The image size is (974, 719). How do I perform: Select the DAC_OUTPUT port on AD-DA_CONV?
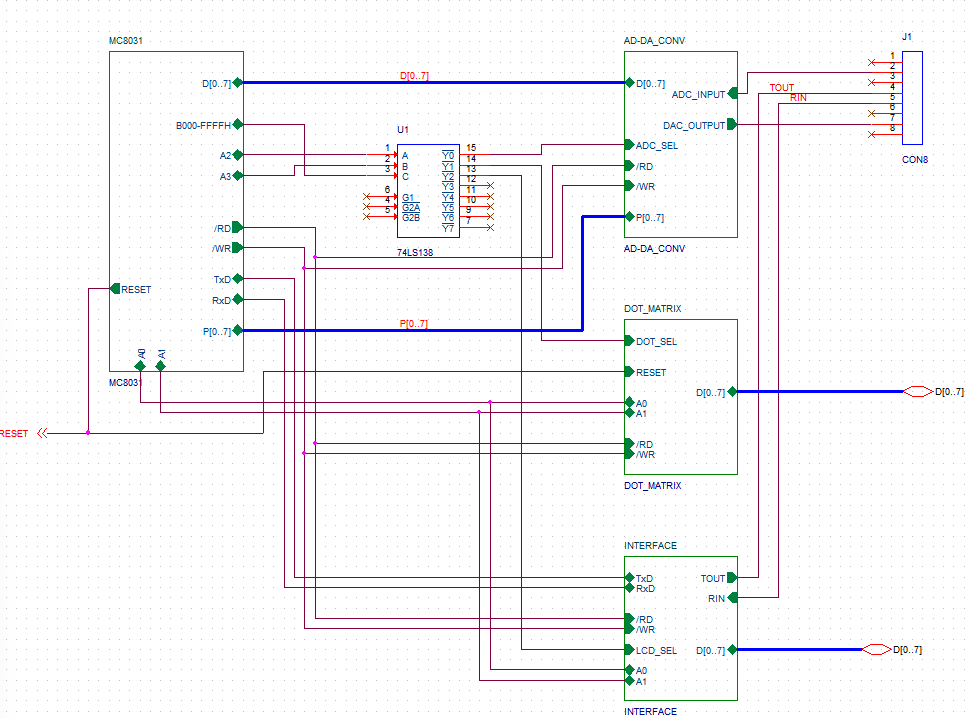click(x=732, y=124)
